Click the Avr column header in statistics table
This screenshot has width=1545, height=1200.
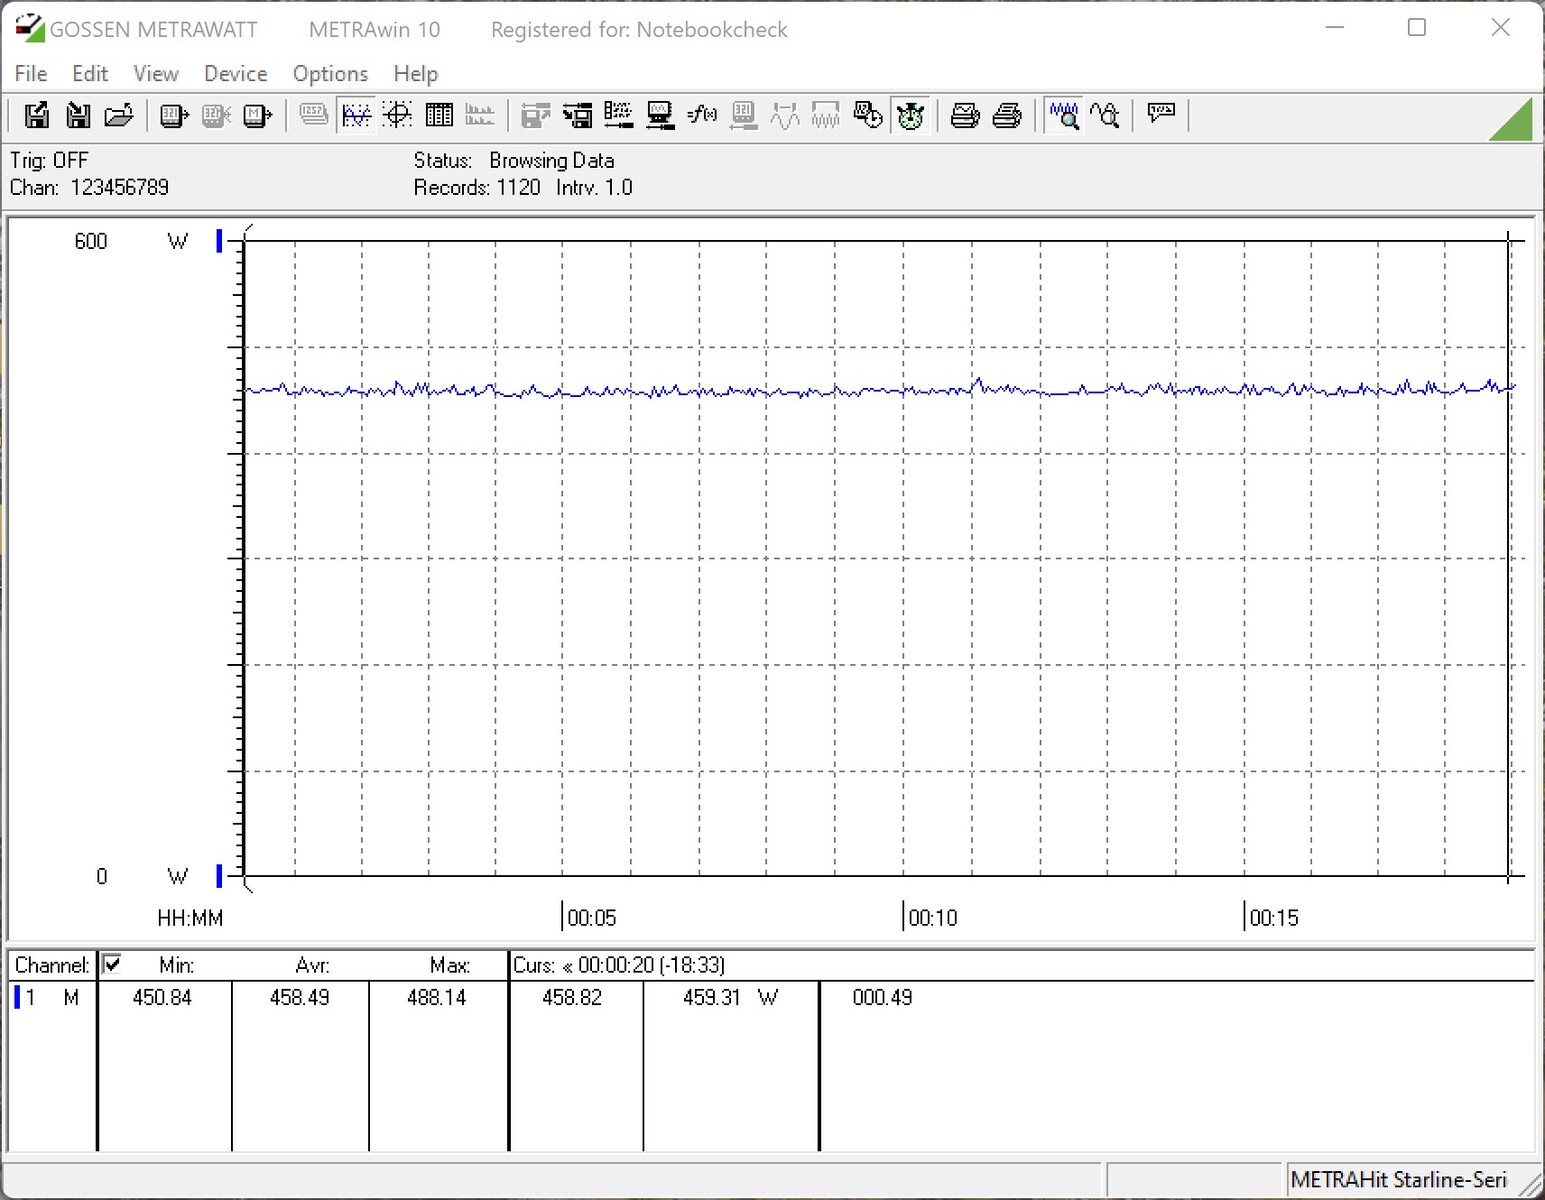click(312, 965)
